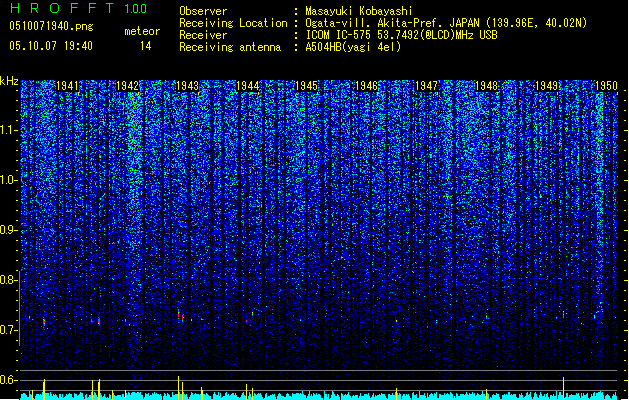Click the 1943 time marker

[x=188, y=86]
